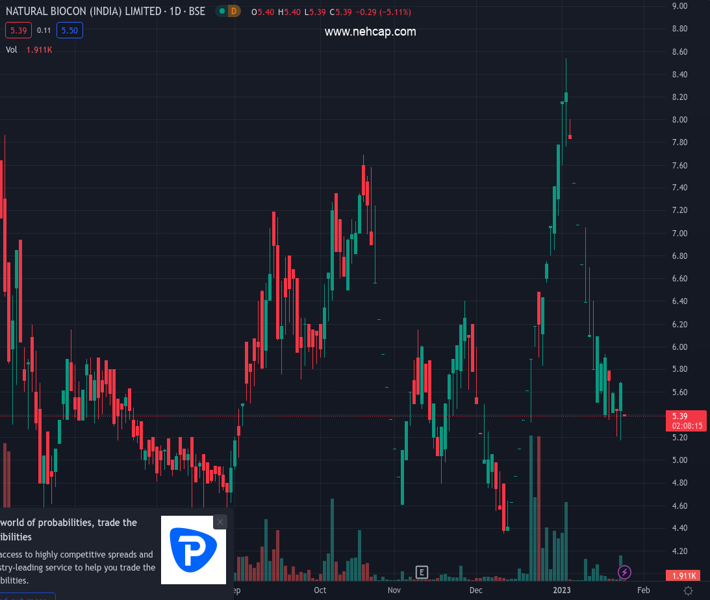Close the Pepperstone advertisement popup
710x600 pixels.
[x=220, y=521]
